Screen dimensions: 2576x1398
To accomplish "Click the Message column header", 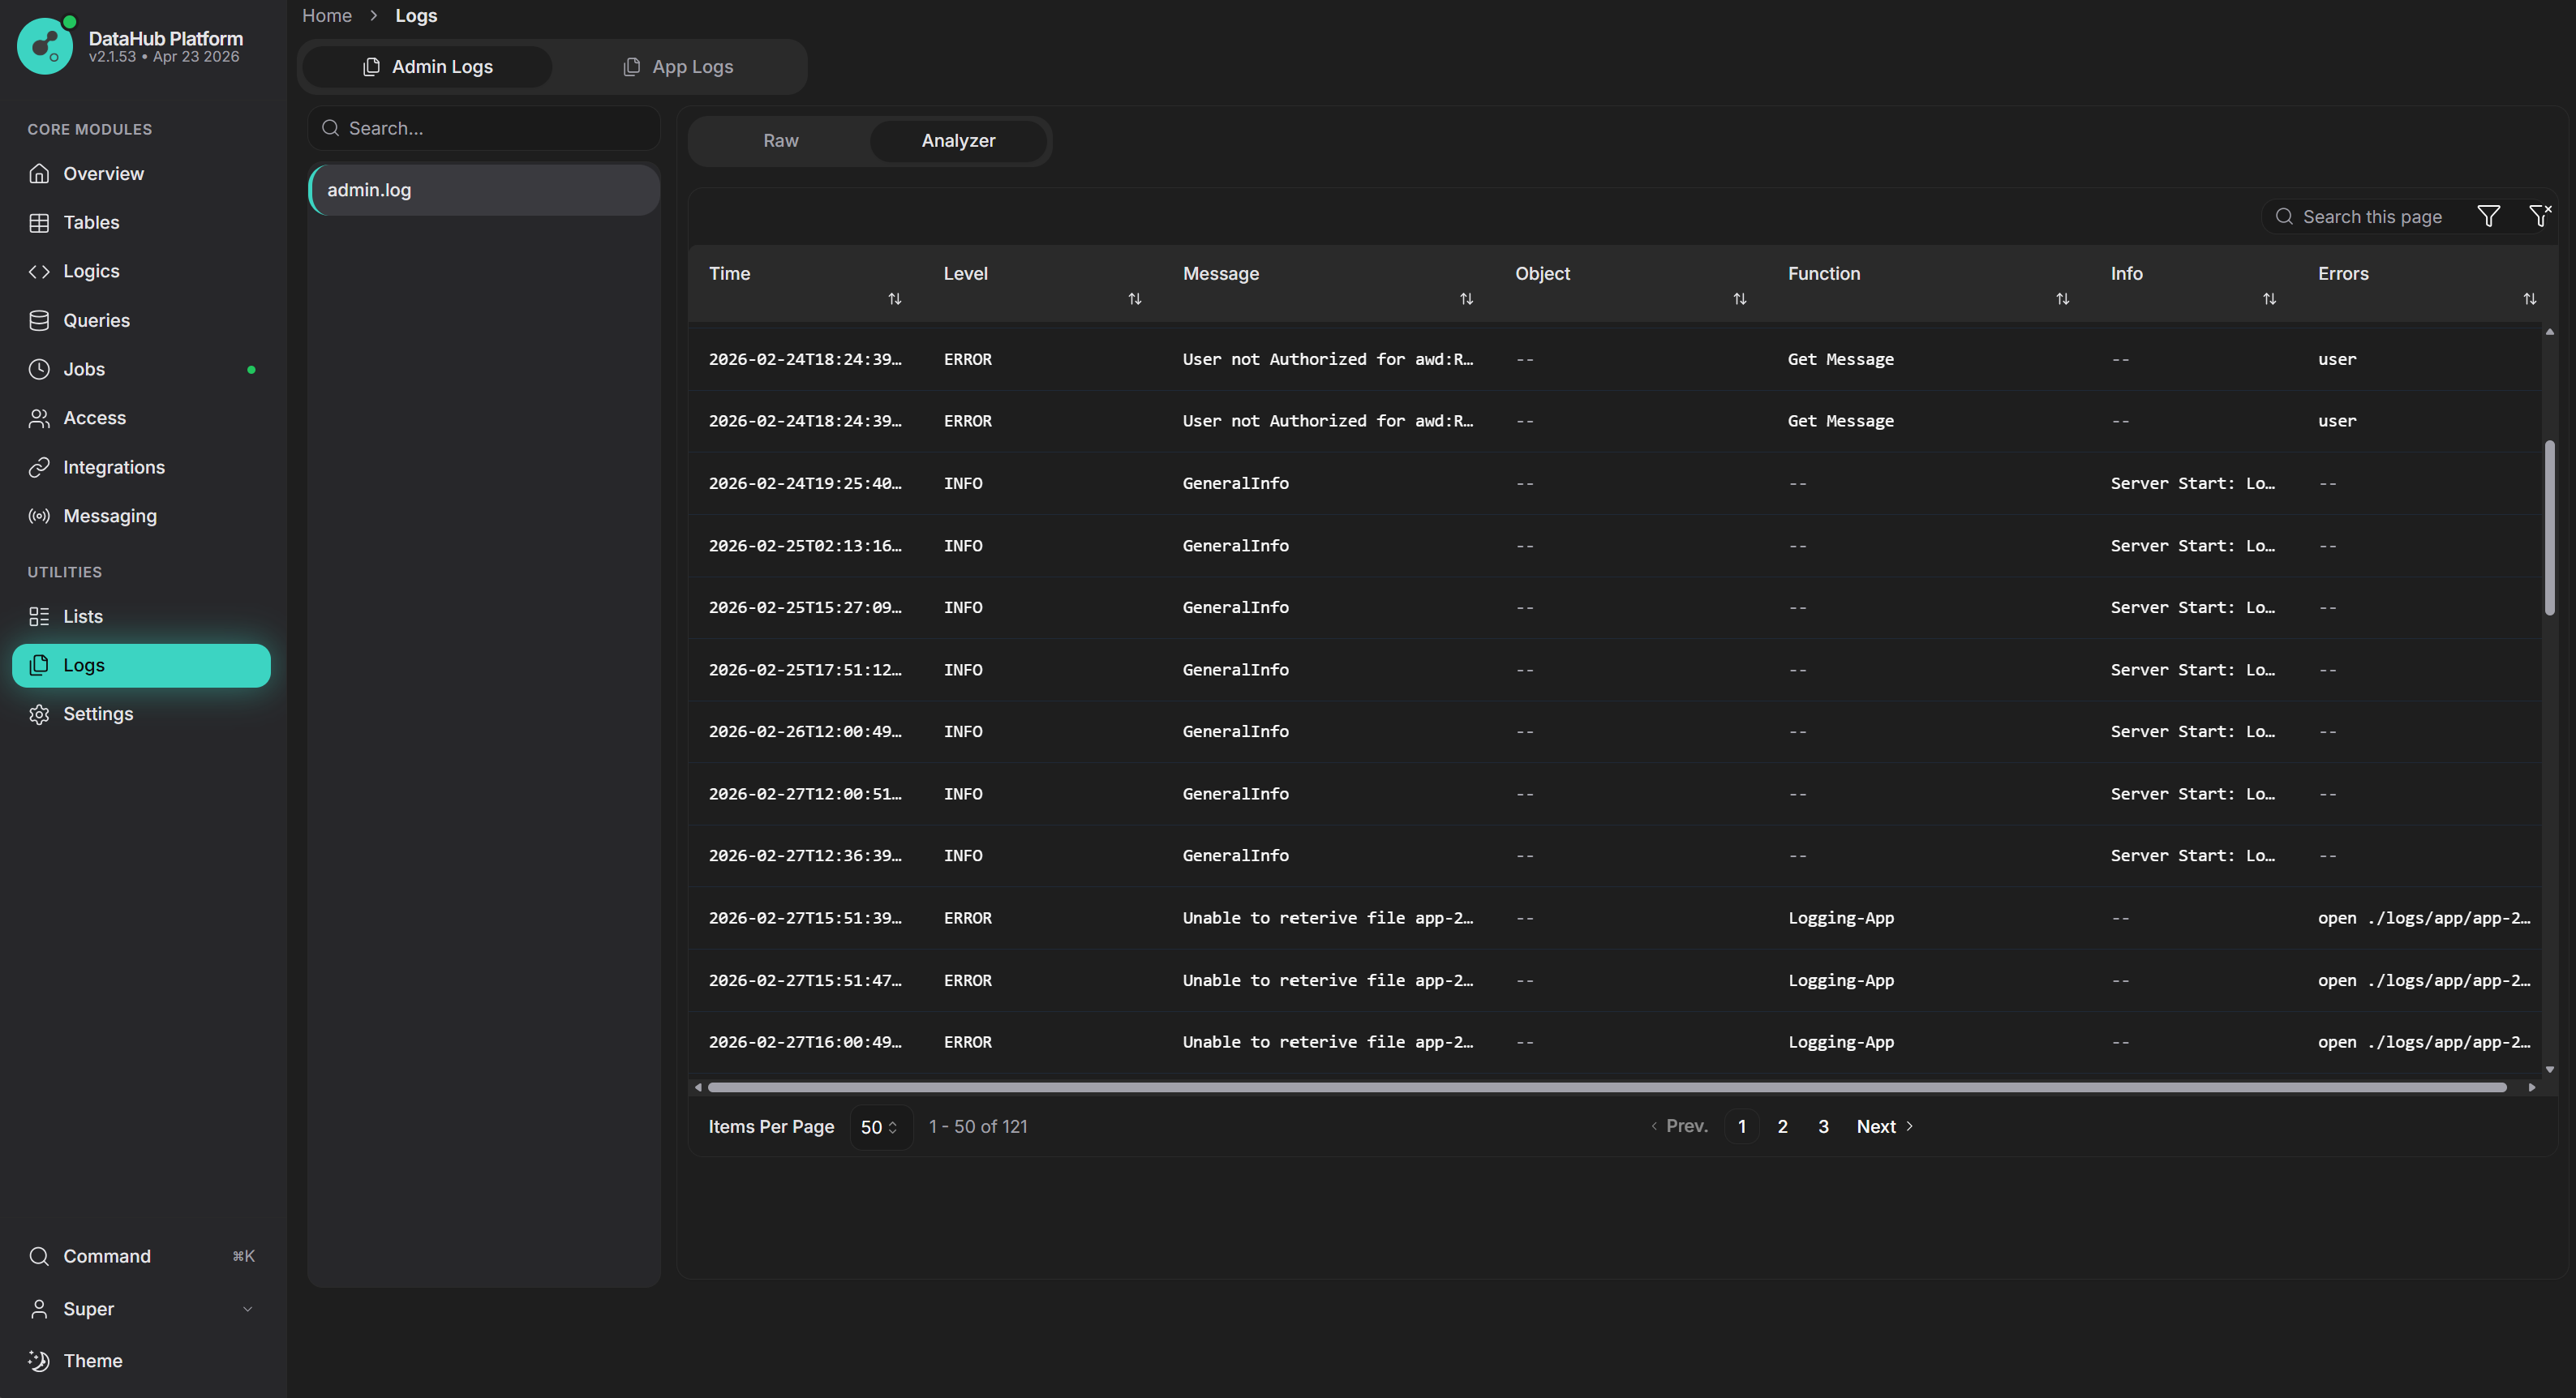I will (1221, 273).
